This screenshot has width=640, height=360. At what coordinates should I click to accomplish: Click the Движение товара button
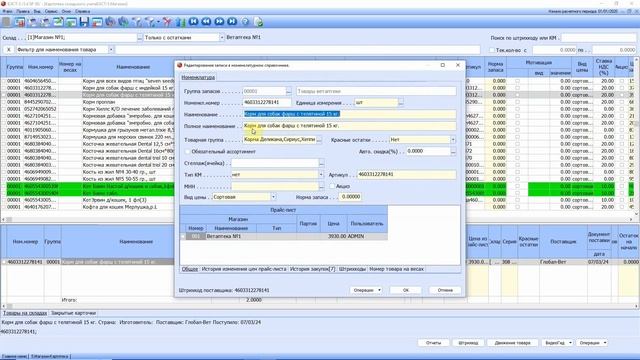point(512,343)
